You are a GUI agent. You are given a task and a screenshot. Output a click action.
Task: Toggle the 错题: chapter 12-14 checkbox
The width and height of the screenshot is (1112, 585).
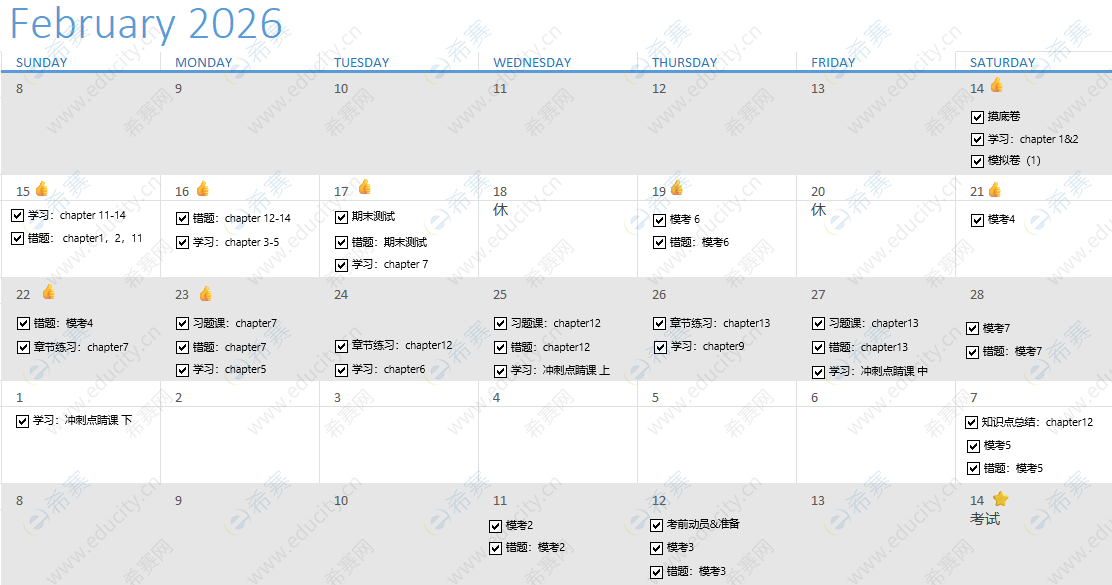tap(182, 218)
